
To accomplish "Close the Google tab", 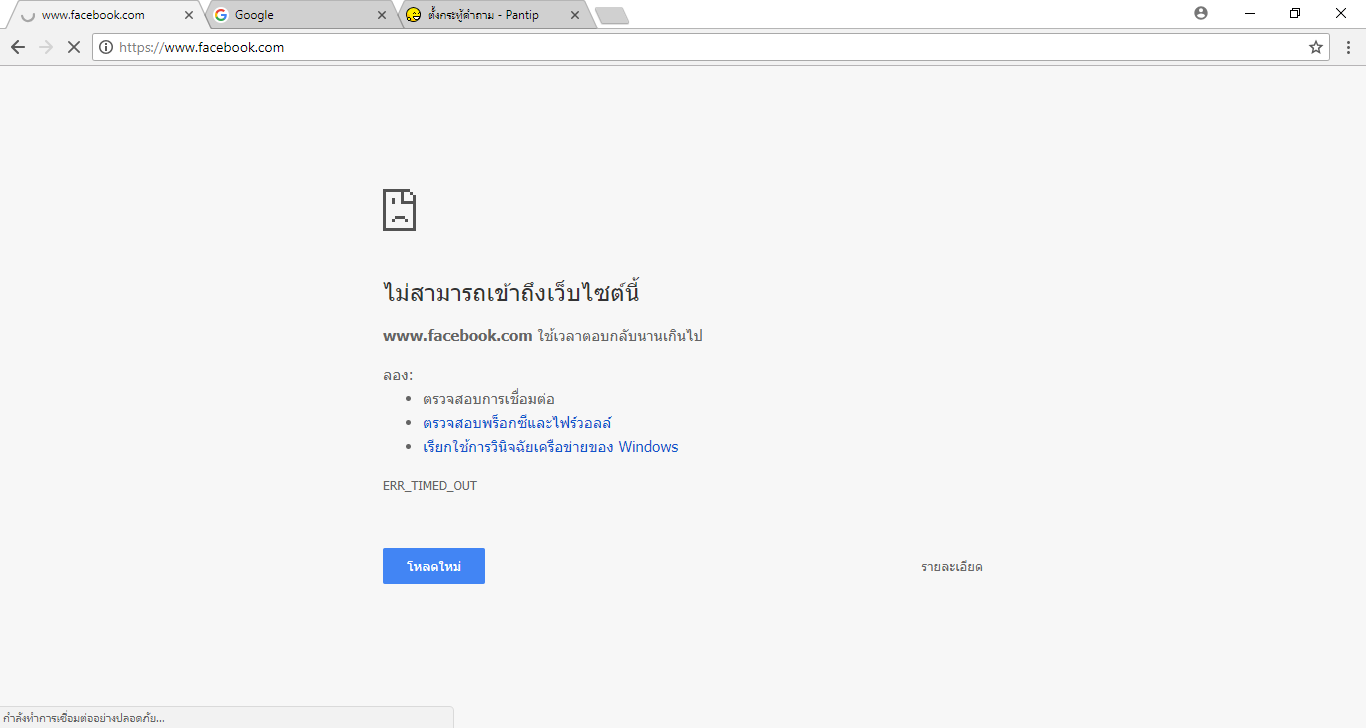I will (382, 15).
